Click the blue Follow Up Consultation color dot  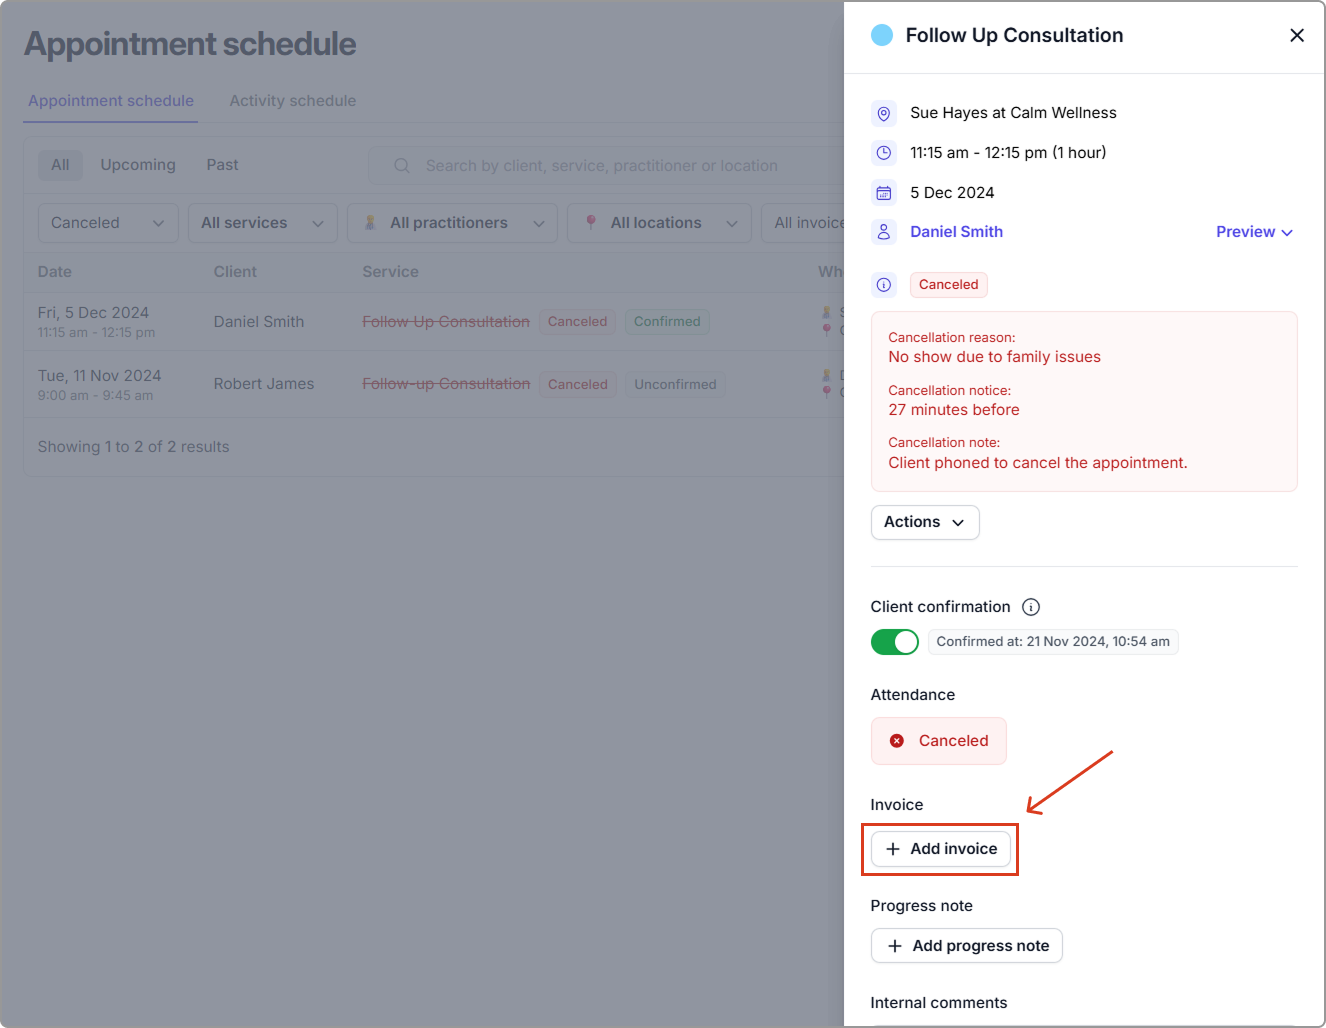(882, 36)
